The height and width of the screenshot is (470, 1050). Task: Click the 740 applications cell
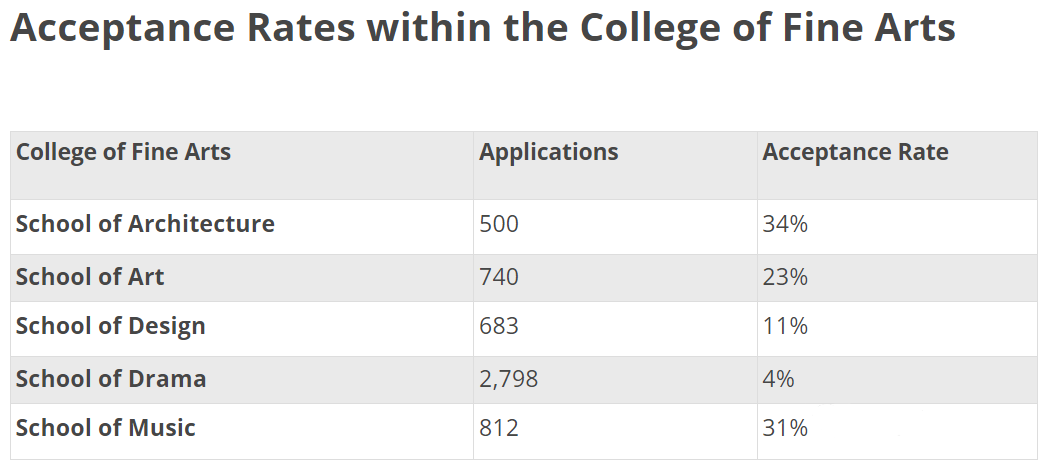pos(499,277)
